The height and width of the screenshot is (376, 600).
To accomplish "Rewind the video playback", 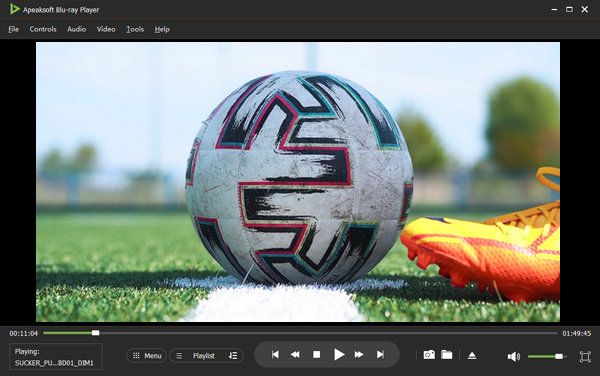I will [295, 355].
